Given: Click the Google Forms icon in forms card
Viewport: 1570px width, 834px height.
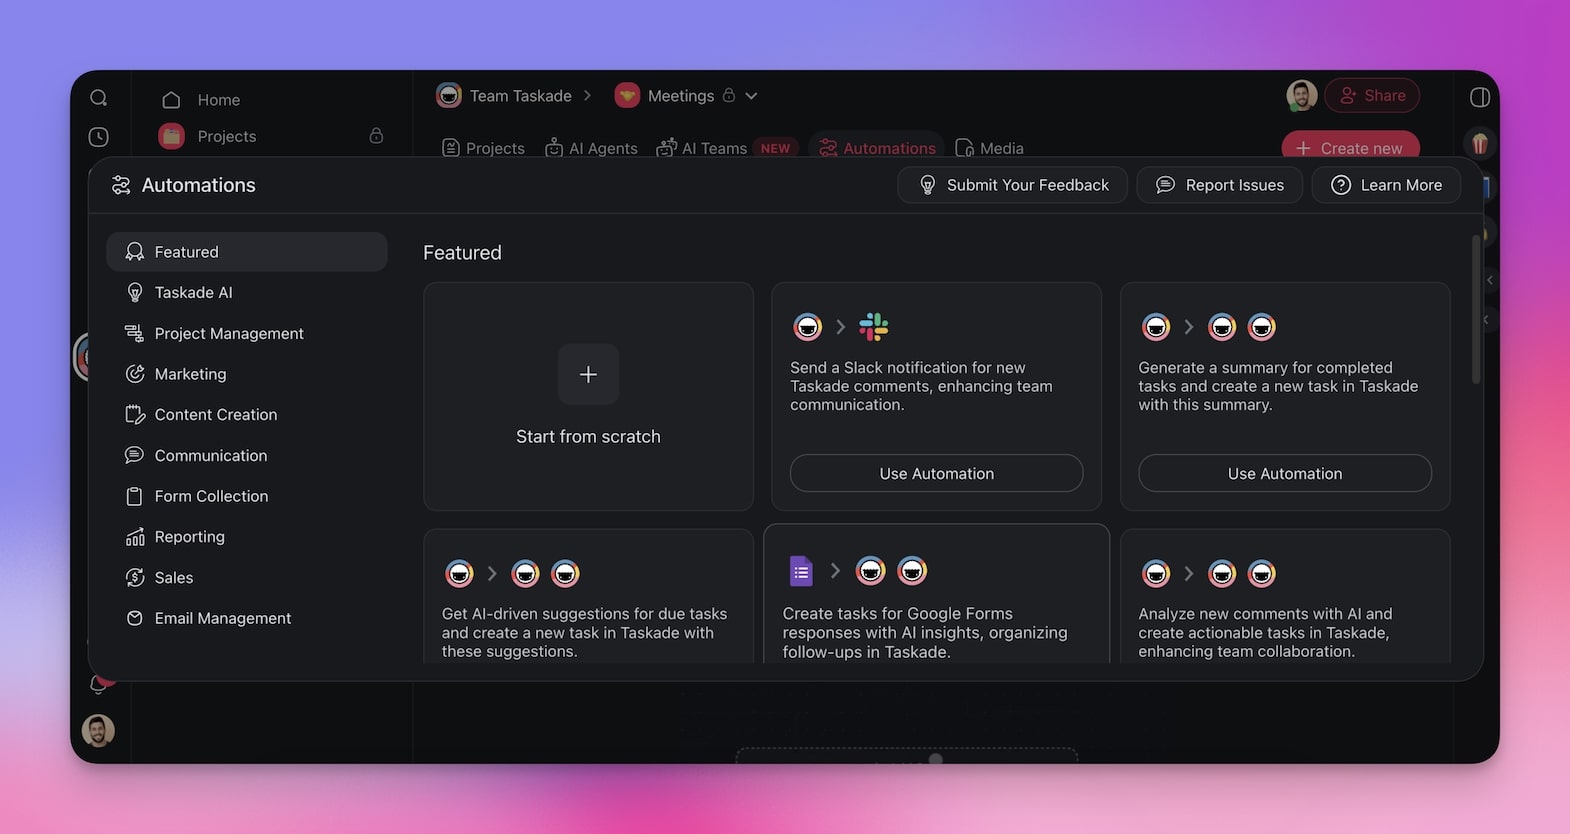Looking at the screenshot, I should coord(801,571).
